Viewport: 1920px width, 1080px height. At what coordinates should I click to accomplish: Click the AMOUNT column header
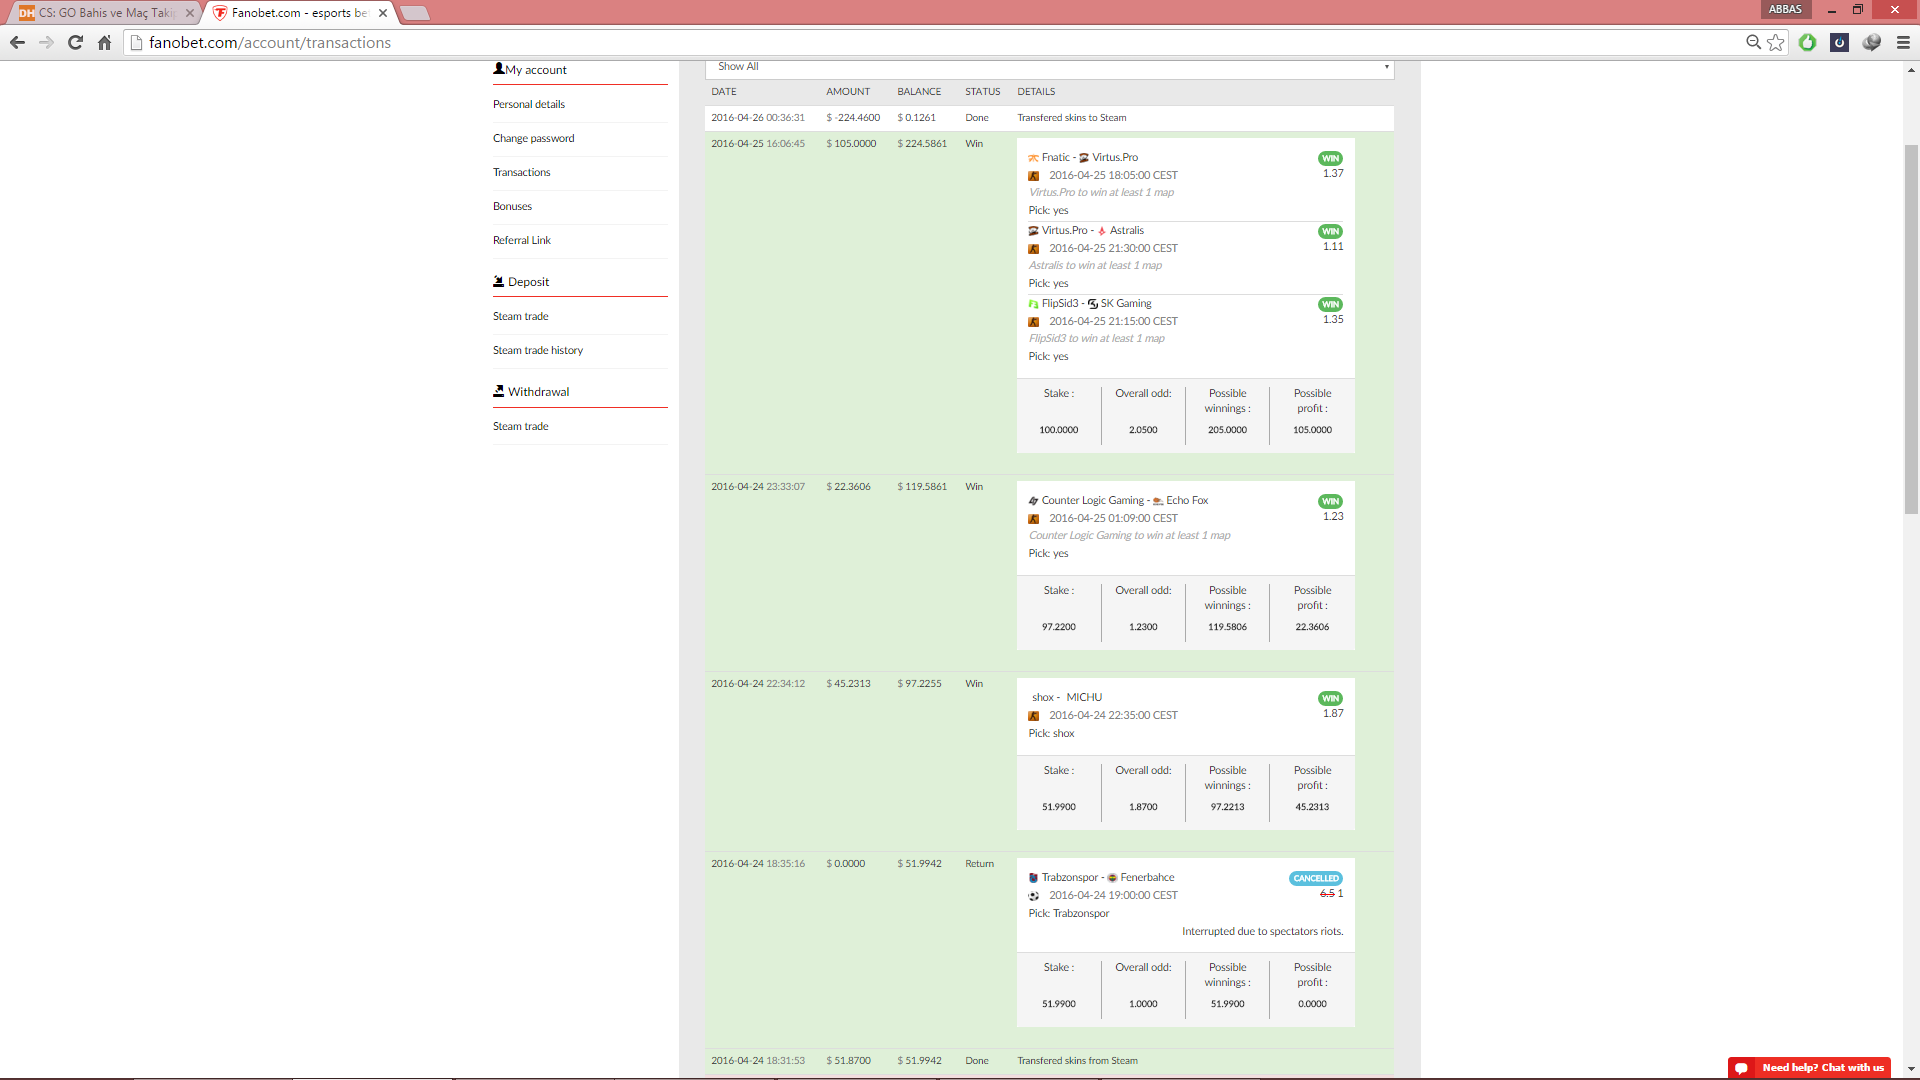tap(848, 92)
